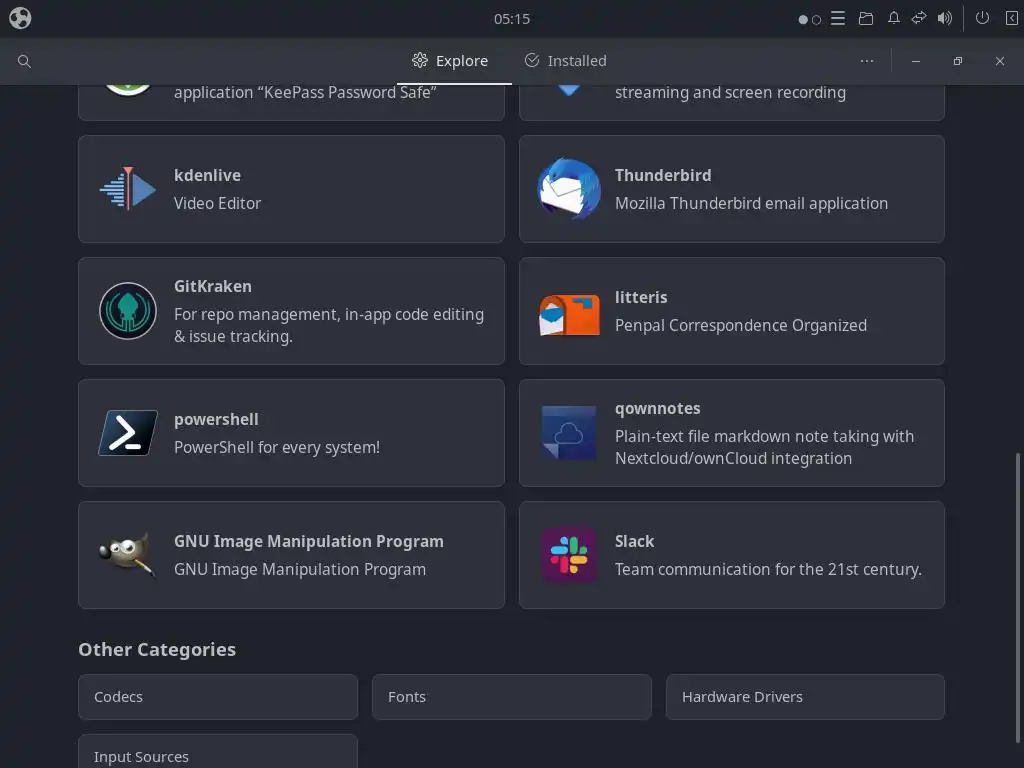Click Mozilla Thunderbird email application description

point(751,203)
